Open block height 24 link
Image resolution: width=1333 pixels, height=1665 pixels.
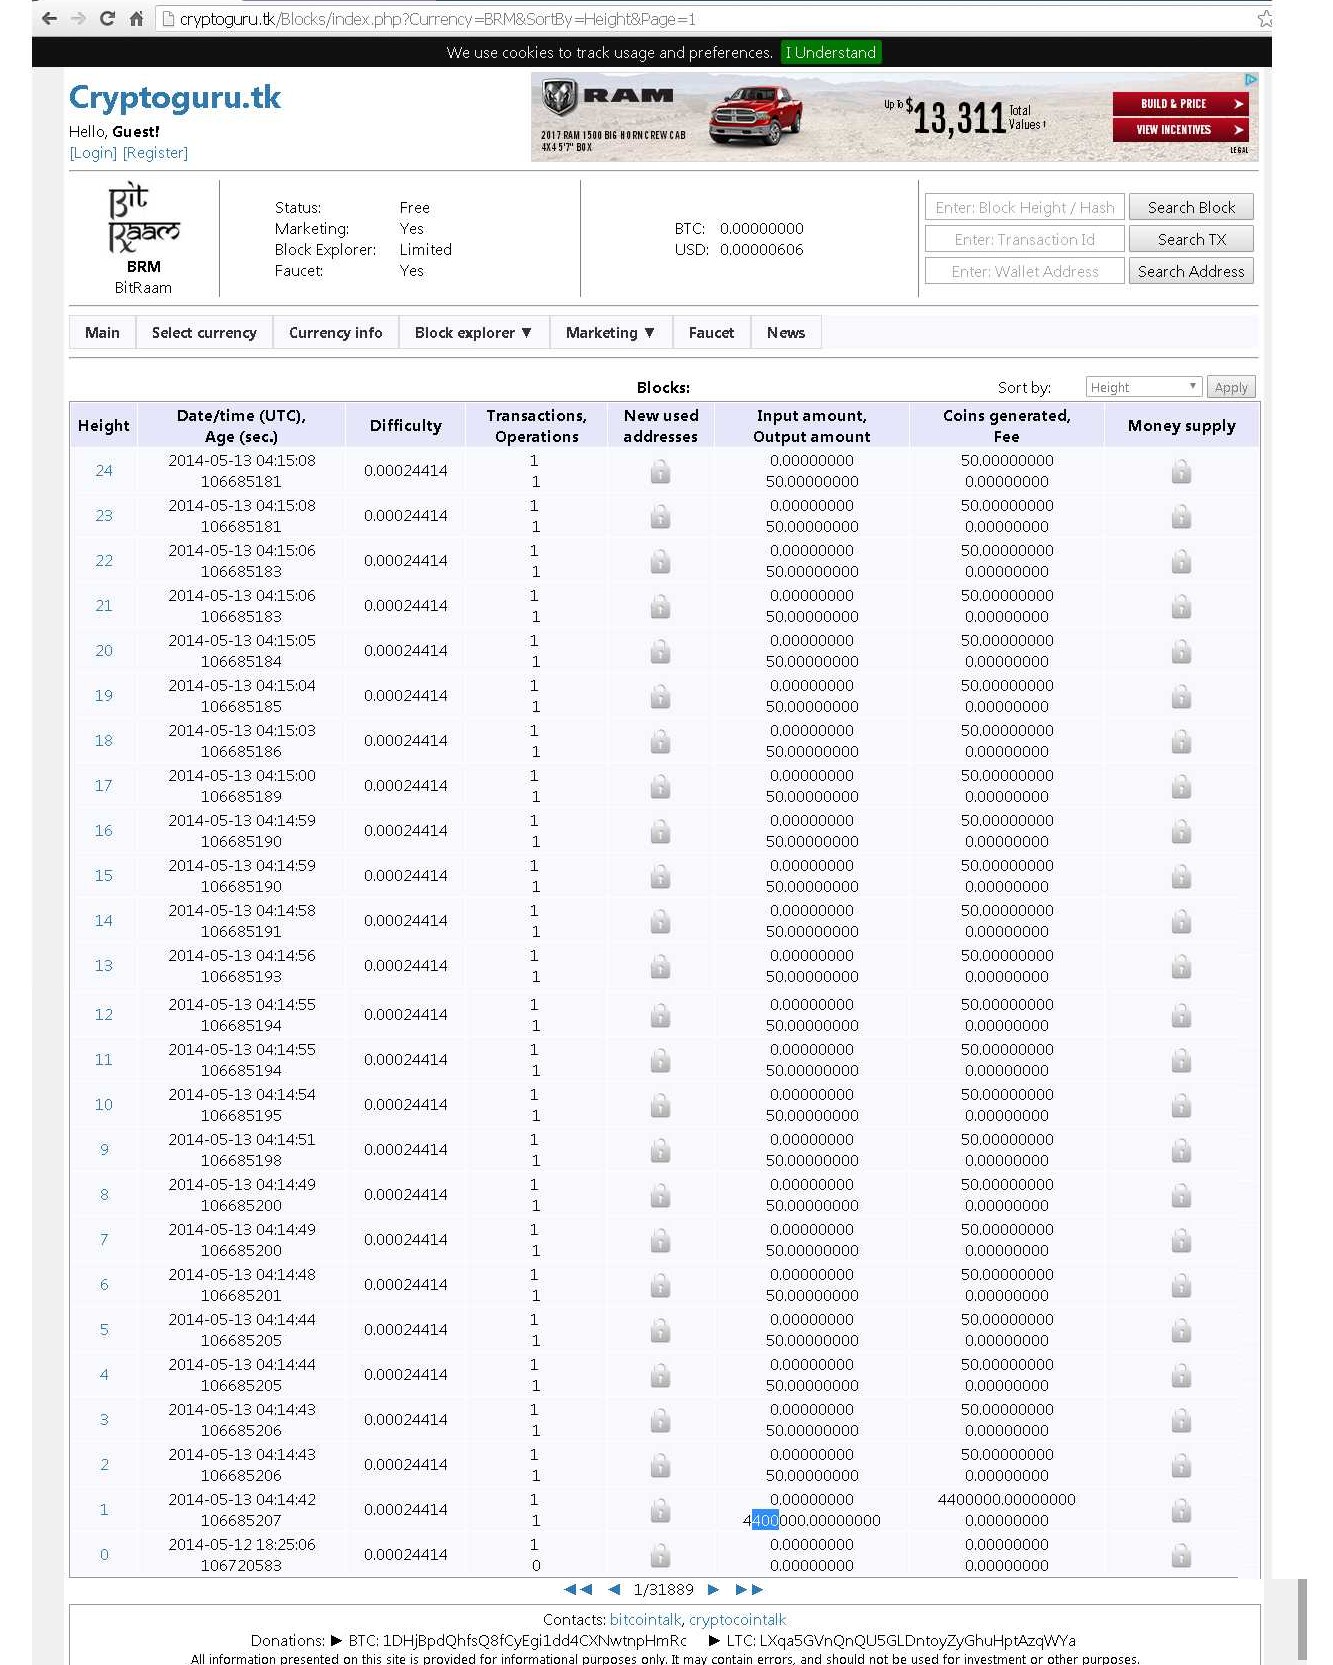(103, 470)
